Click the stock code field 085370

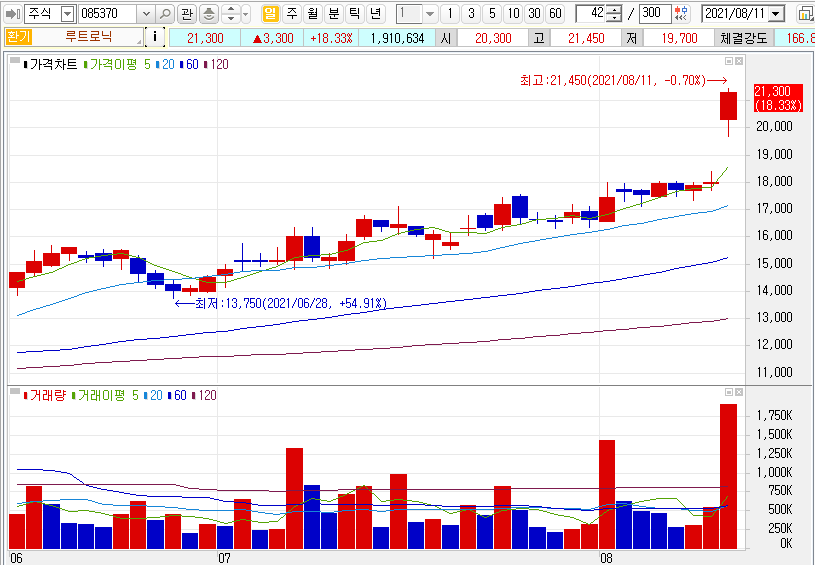(108, 14)
